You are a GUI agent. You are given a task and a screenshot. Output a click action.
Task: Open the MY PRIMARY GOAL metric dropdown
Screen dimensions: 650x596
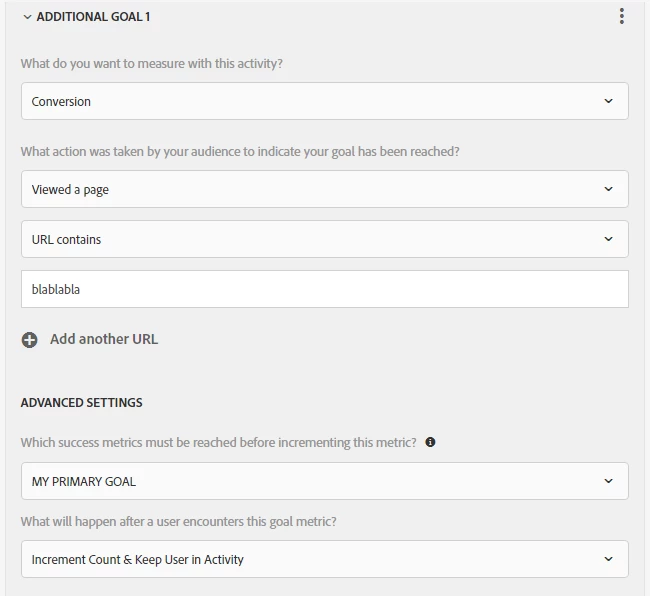click(324, 481)
